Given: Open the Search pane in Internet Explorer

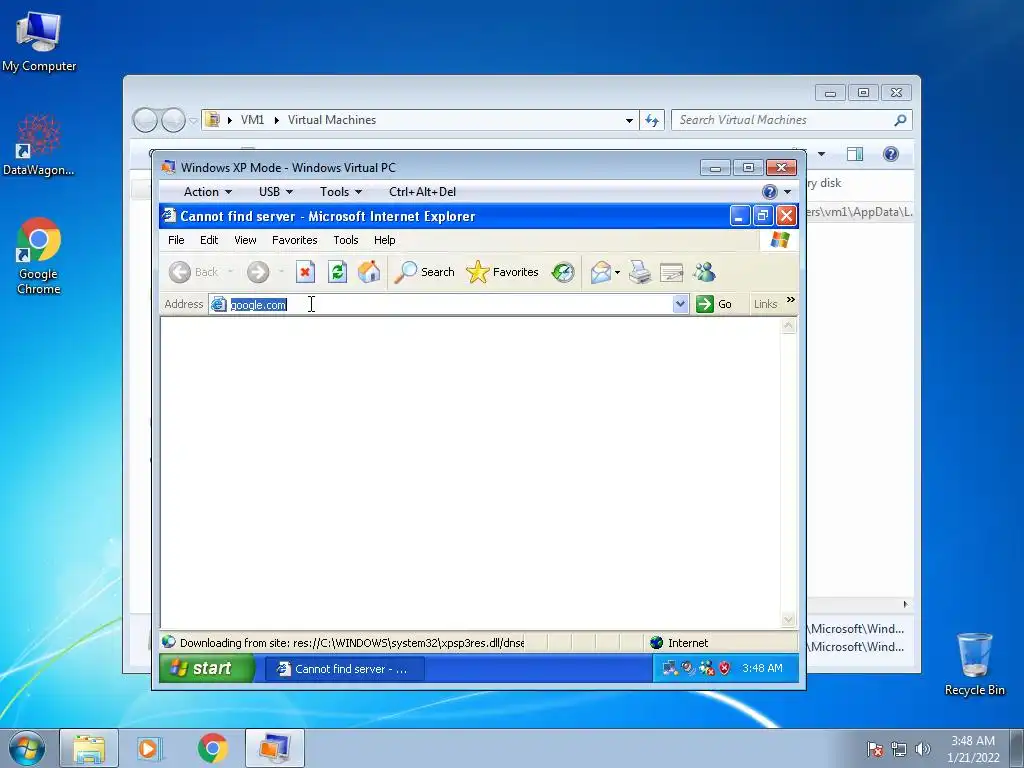Looking at the screenshot, I should (424, 272).
